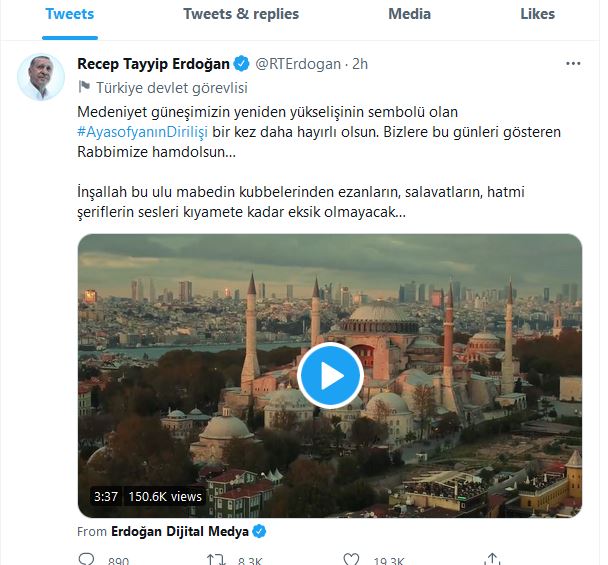Click the verified badge next to Erdoğan Dijital Medya
Viewport: 608px width, 565px height.
[259, 531]
